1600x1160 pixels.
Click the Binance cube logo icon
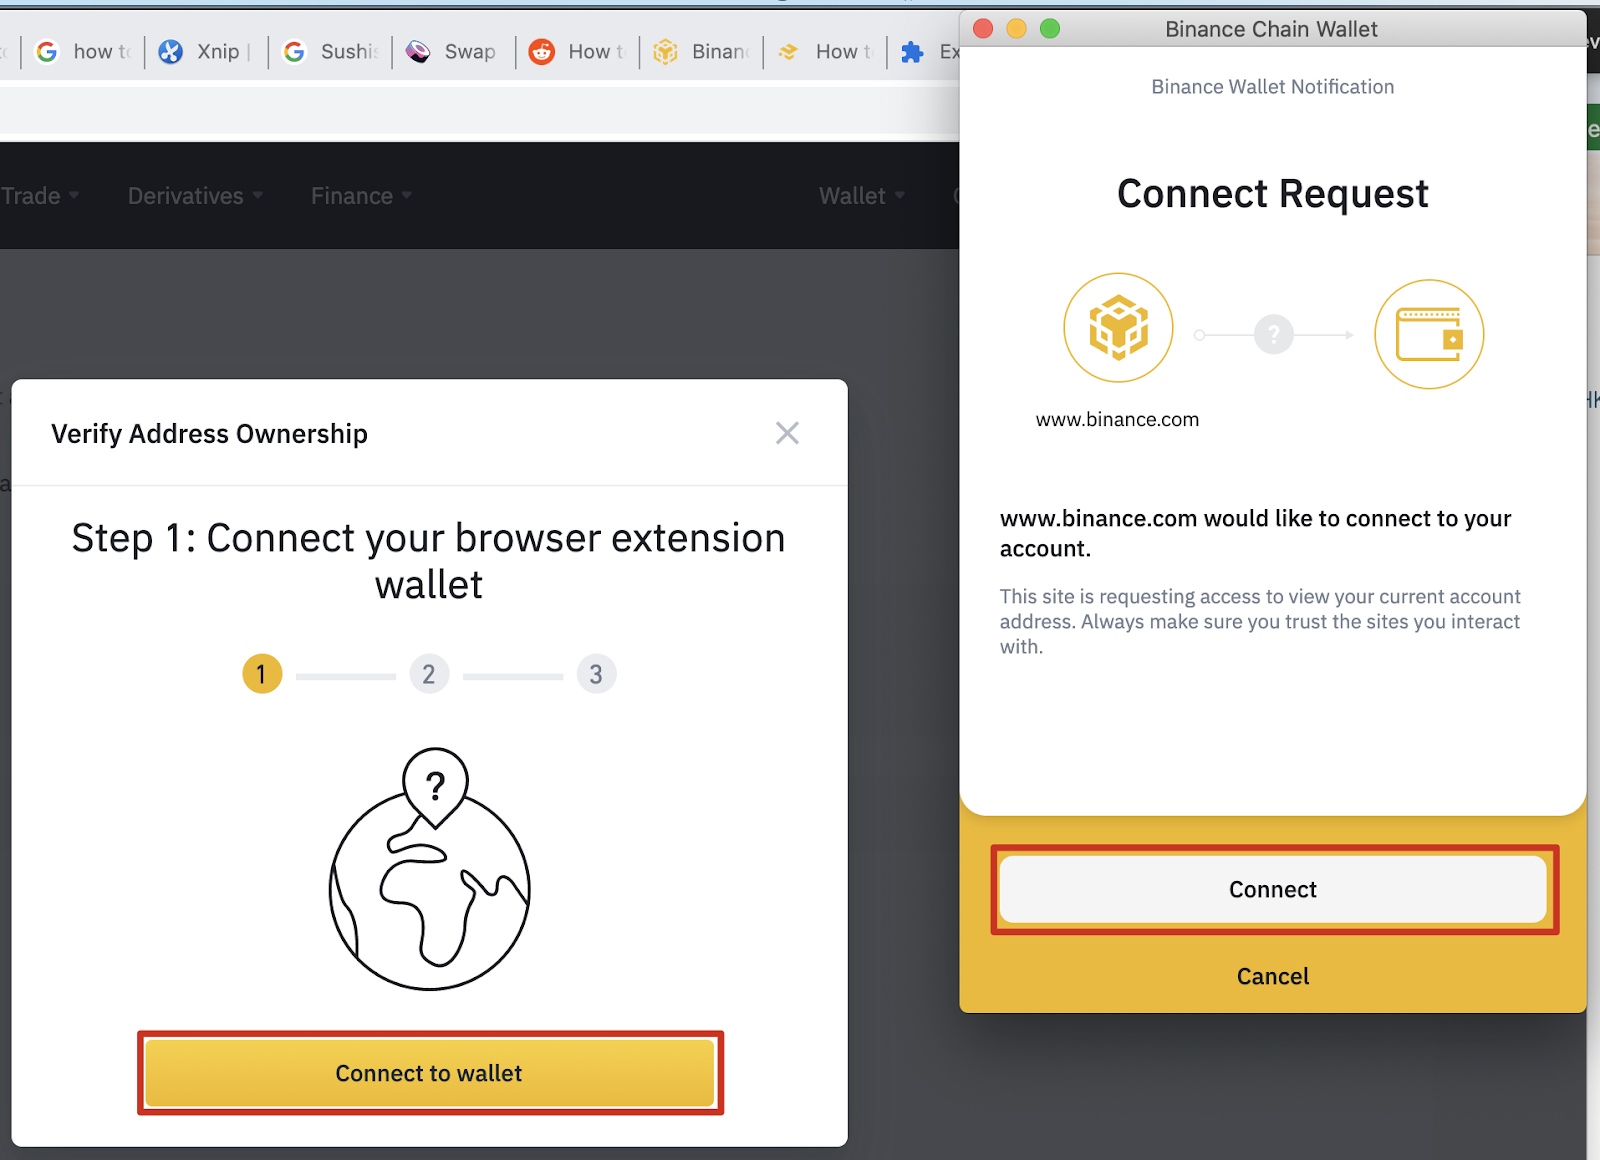coord(1118,328)
